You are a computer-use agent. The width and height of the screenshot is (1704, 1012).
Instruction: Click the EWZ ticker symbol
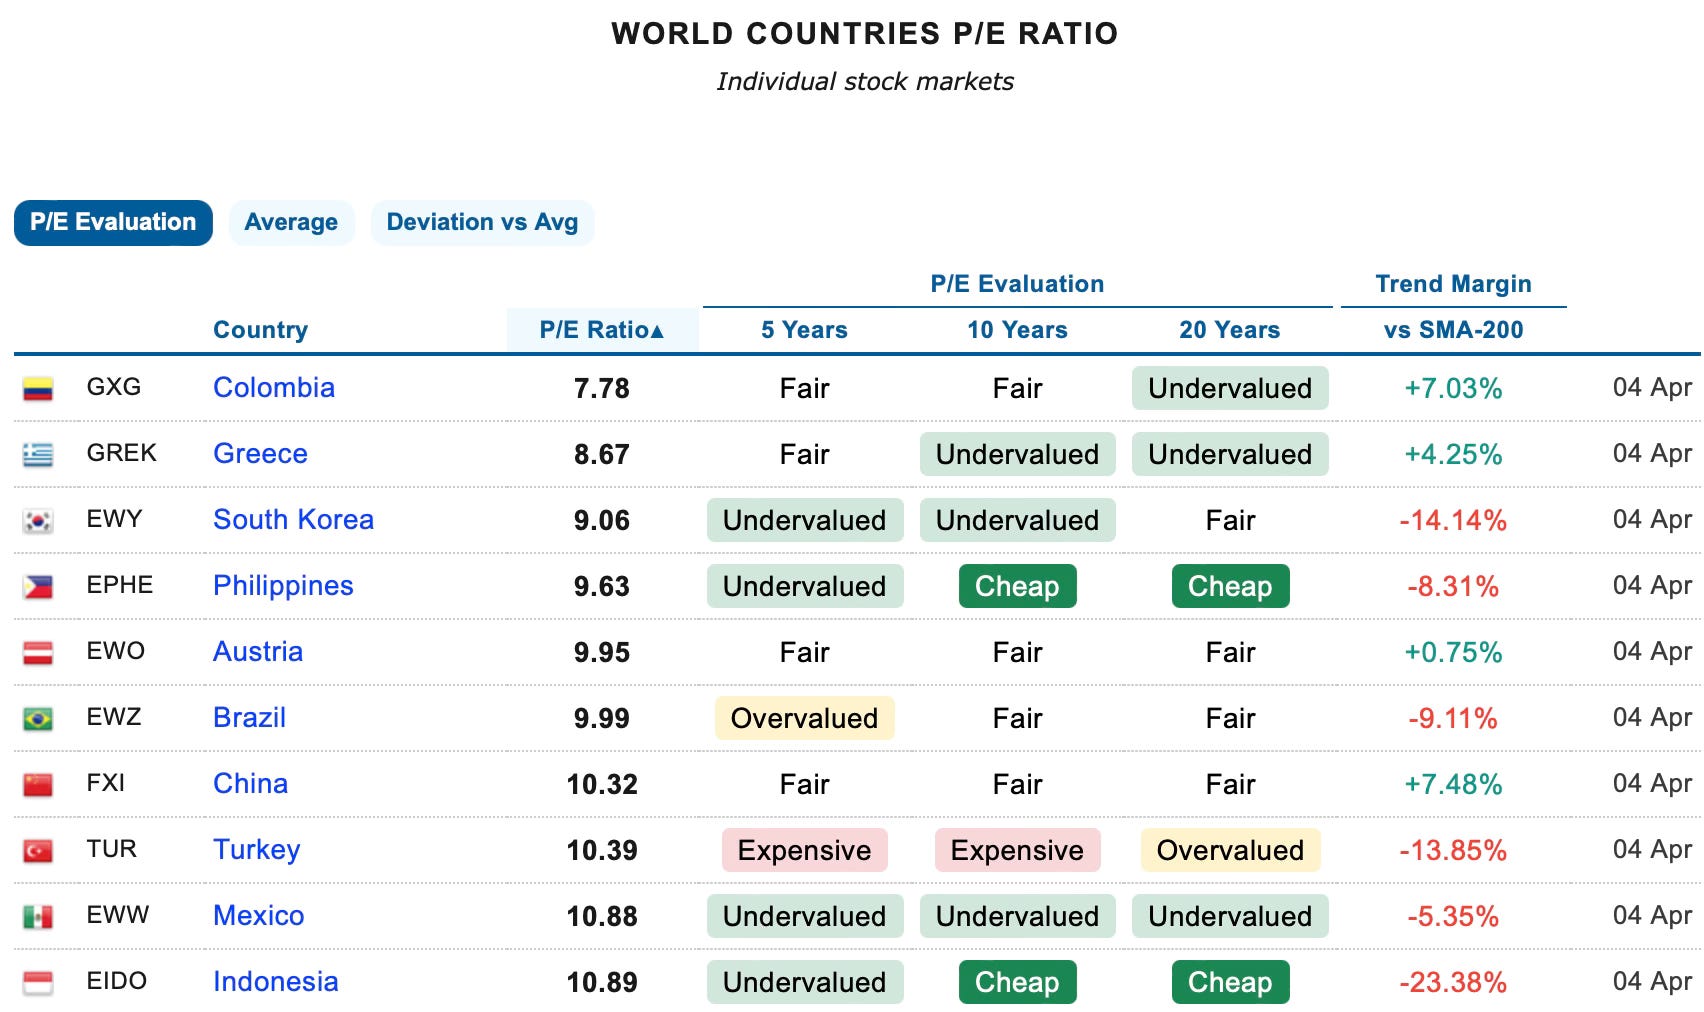pyautogui.click(x=114, y=717)
